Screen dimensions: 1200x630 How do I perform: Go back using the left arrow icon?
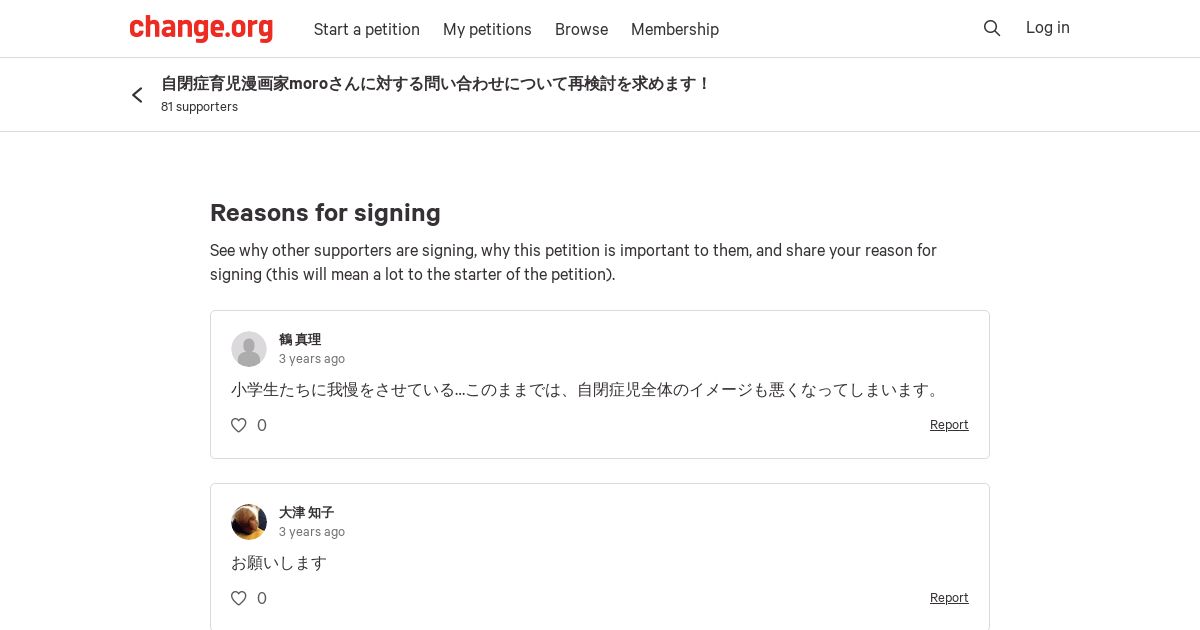pyautogui.click(x=138, y=95)
